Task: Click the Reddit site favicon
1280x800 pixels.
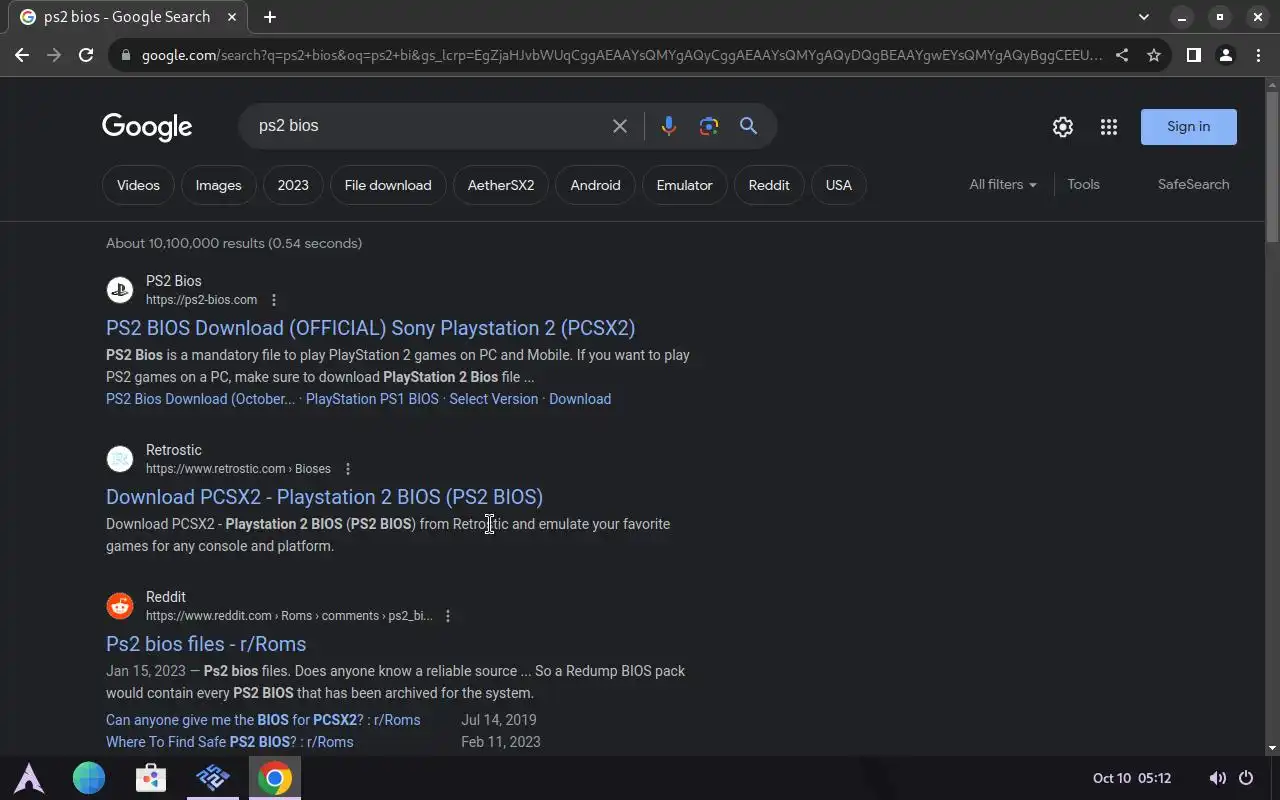Action: [120, 606]
